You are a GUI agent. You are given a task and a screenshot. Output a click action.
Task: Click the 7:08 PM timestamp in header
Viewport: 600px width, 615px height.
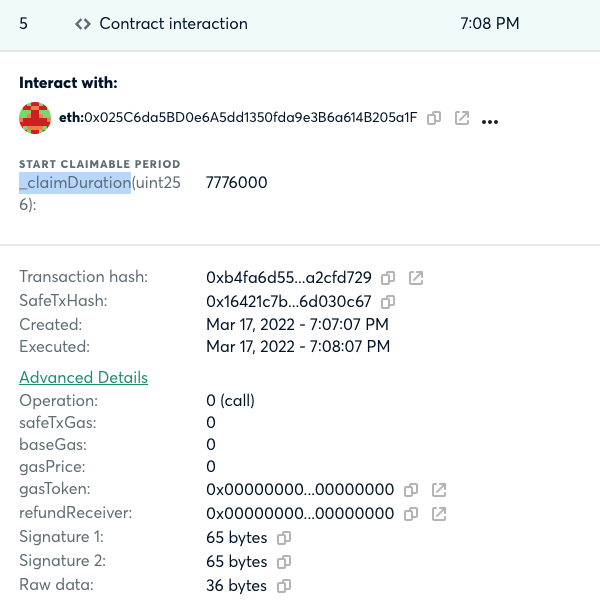click(489, 24)
